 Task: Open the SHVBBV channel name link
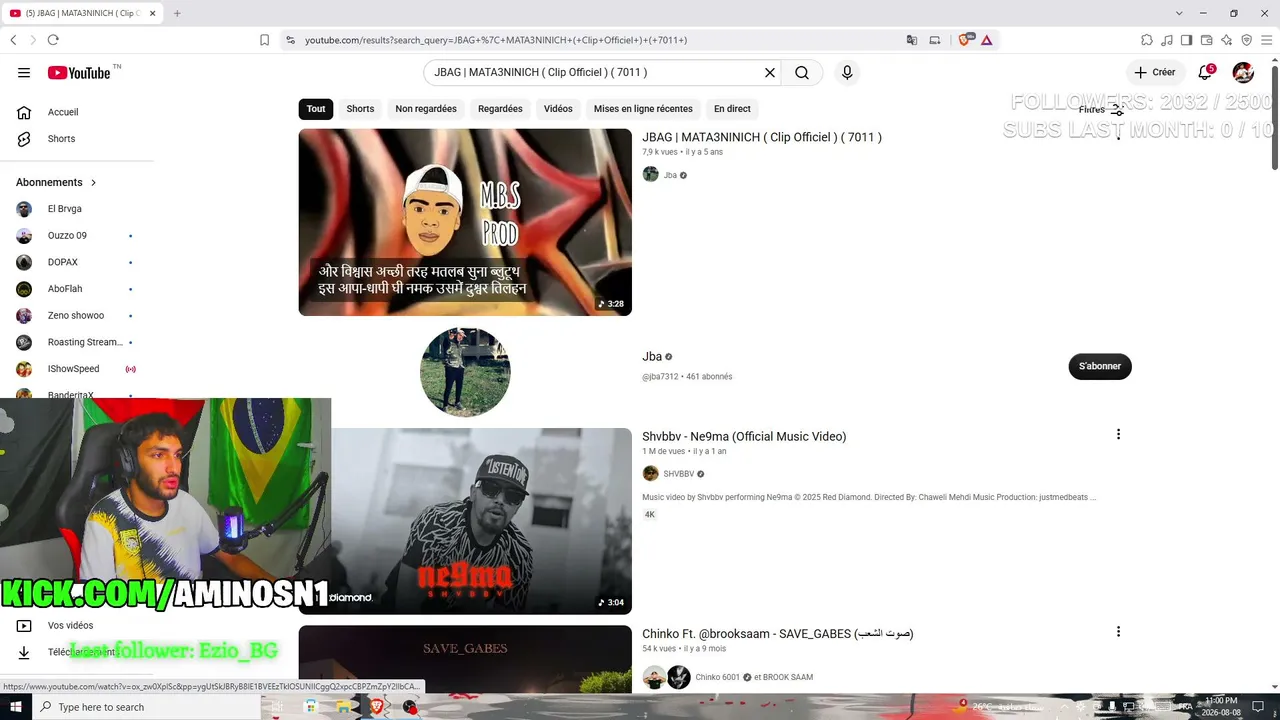(x=679, y=474)
